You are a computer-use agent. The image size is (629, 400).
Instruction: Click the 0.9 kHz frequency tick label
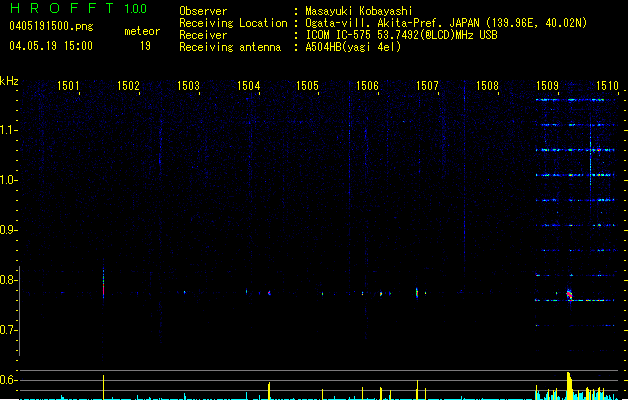8,230
